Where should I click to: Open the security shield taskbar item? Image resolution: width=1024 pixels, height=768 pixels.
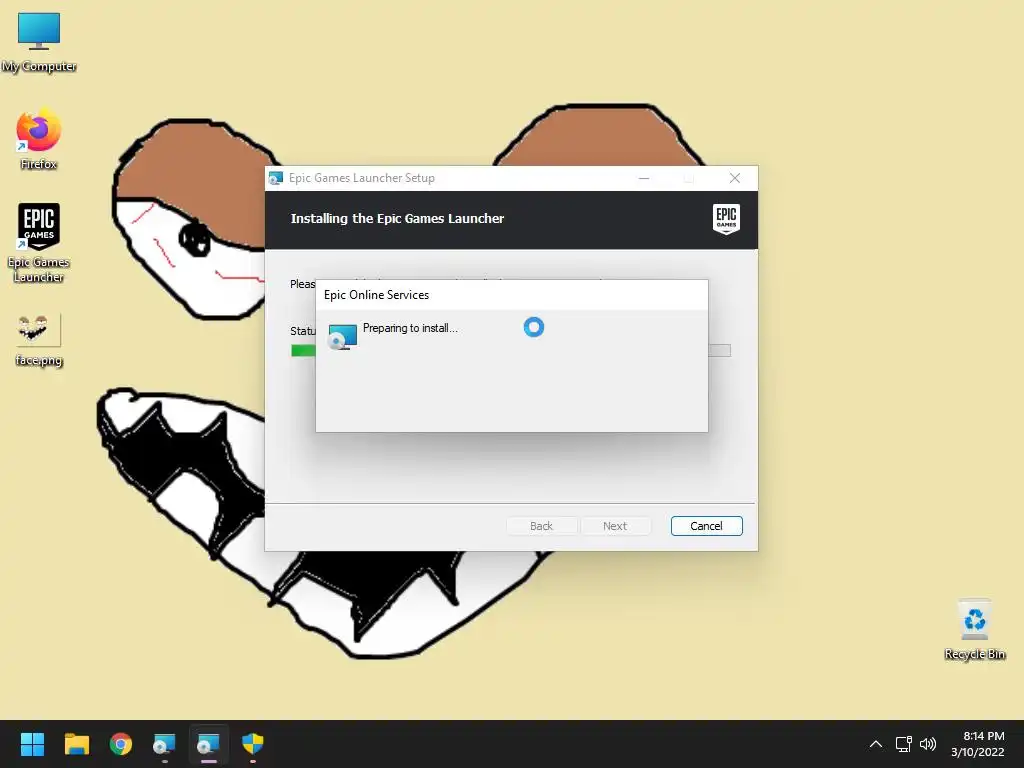(x=253, y=744)
